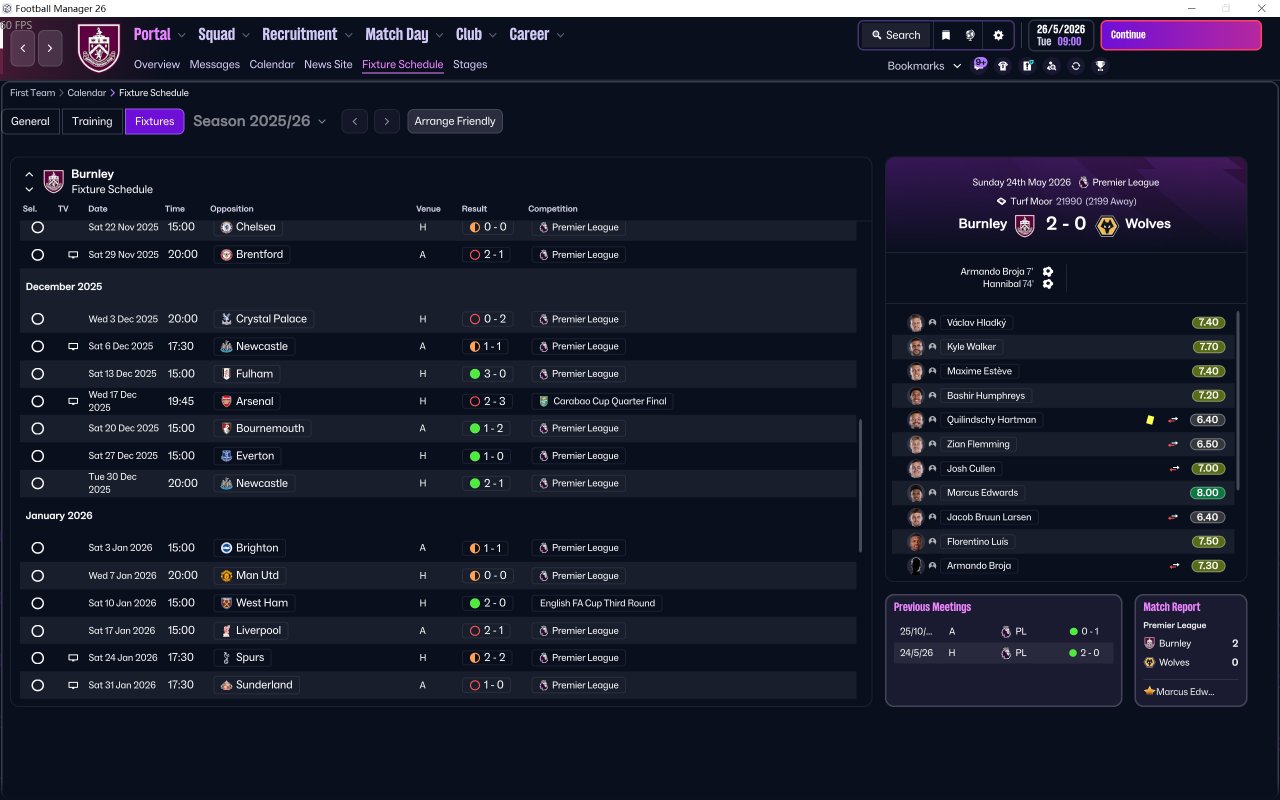Click Chelsea club badge in fixture list

pos(226,227)
